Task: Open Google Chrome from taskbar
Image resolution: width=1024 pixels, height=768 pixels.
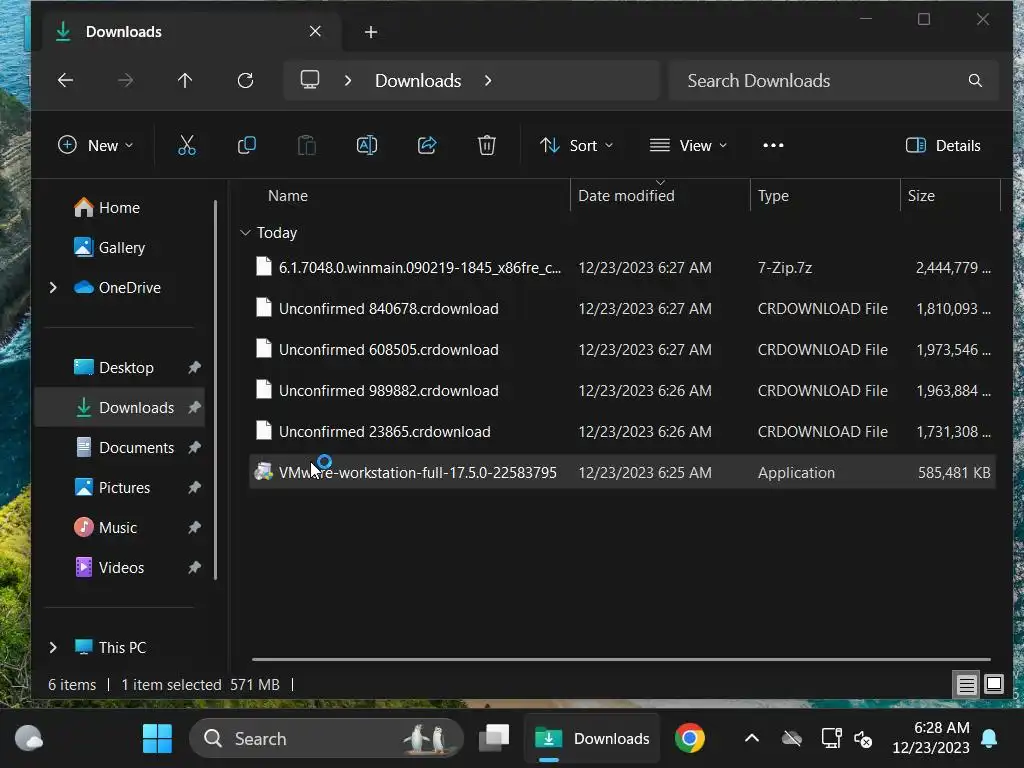Action: [690, 739]
